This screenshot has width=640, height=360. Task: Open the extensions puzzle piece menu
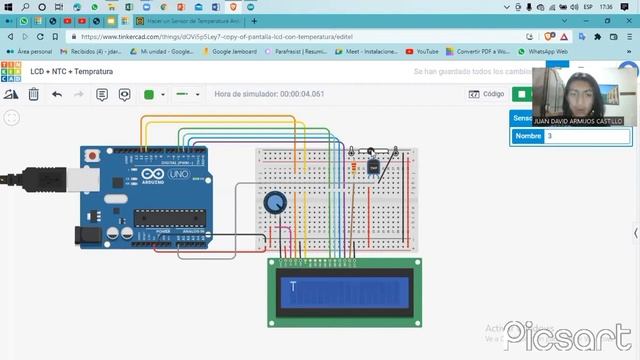click(598, 37)
